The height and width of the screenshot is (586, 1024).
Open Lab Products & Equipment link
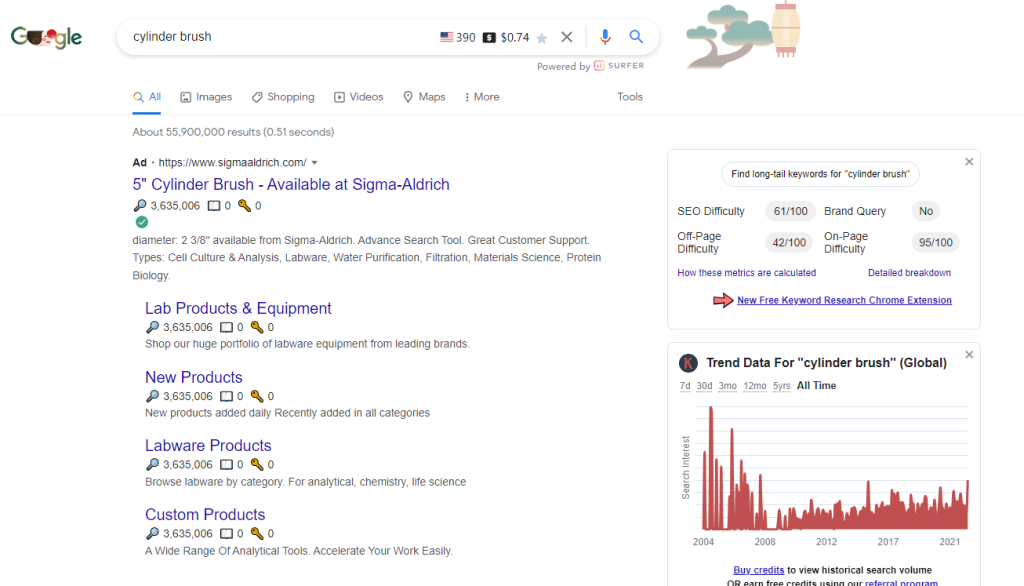click(x=238, y=308)
